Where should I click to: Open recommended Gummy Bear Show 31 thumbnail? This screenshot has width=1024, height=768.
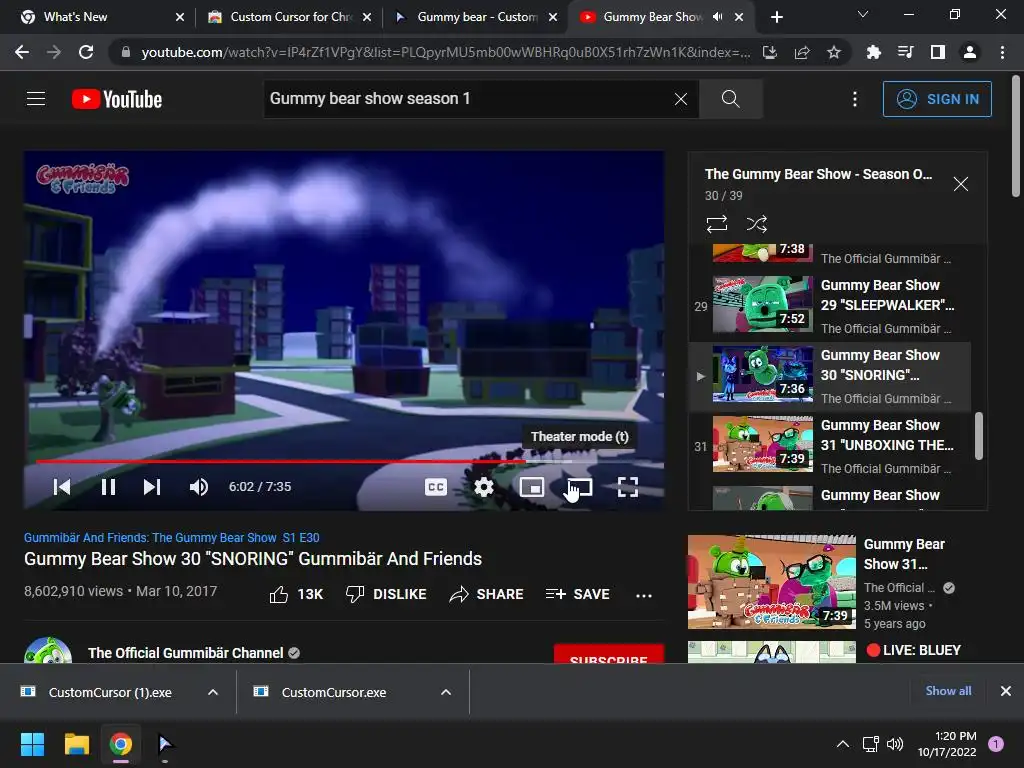pos(772,582)
